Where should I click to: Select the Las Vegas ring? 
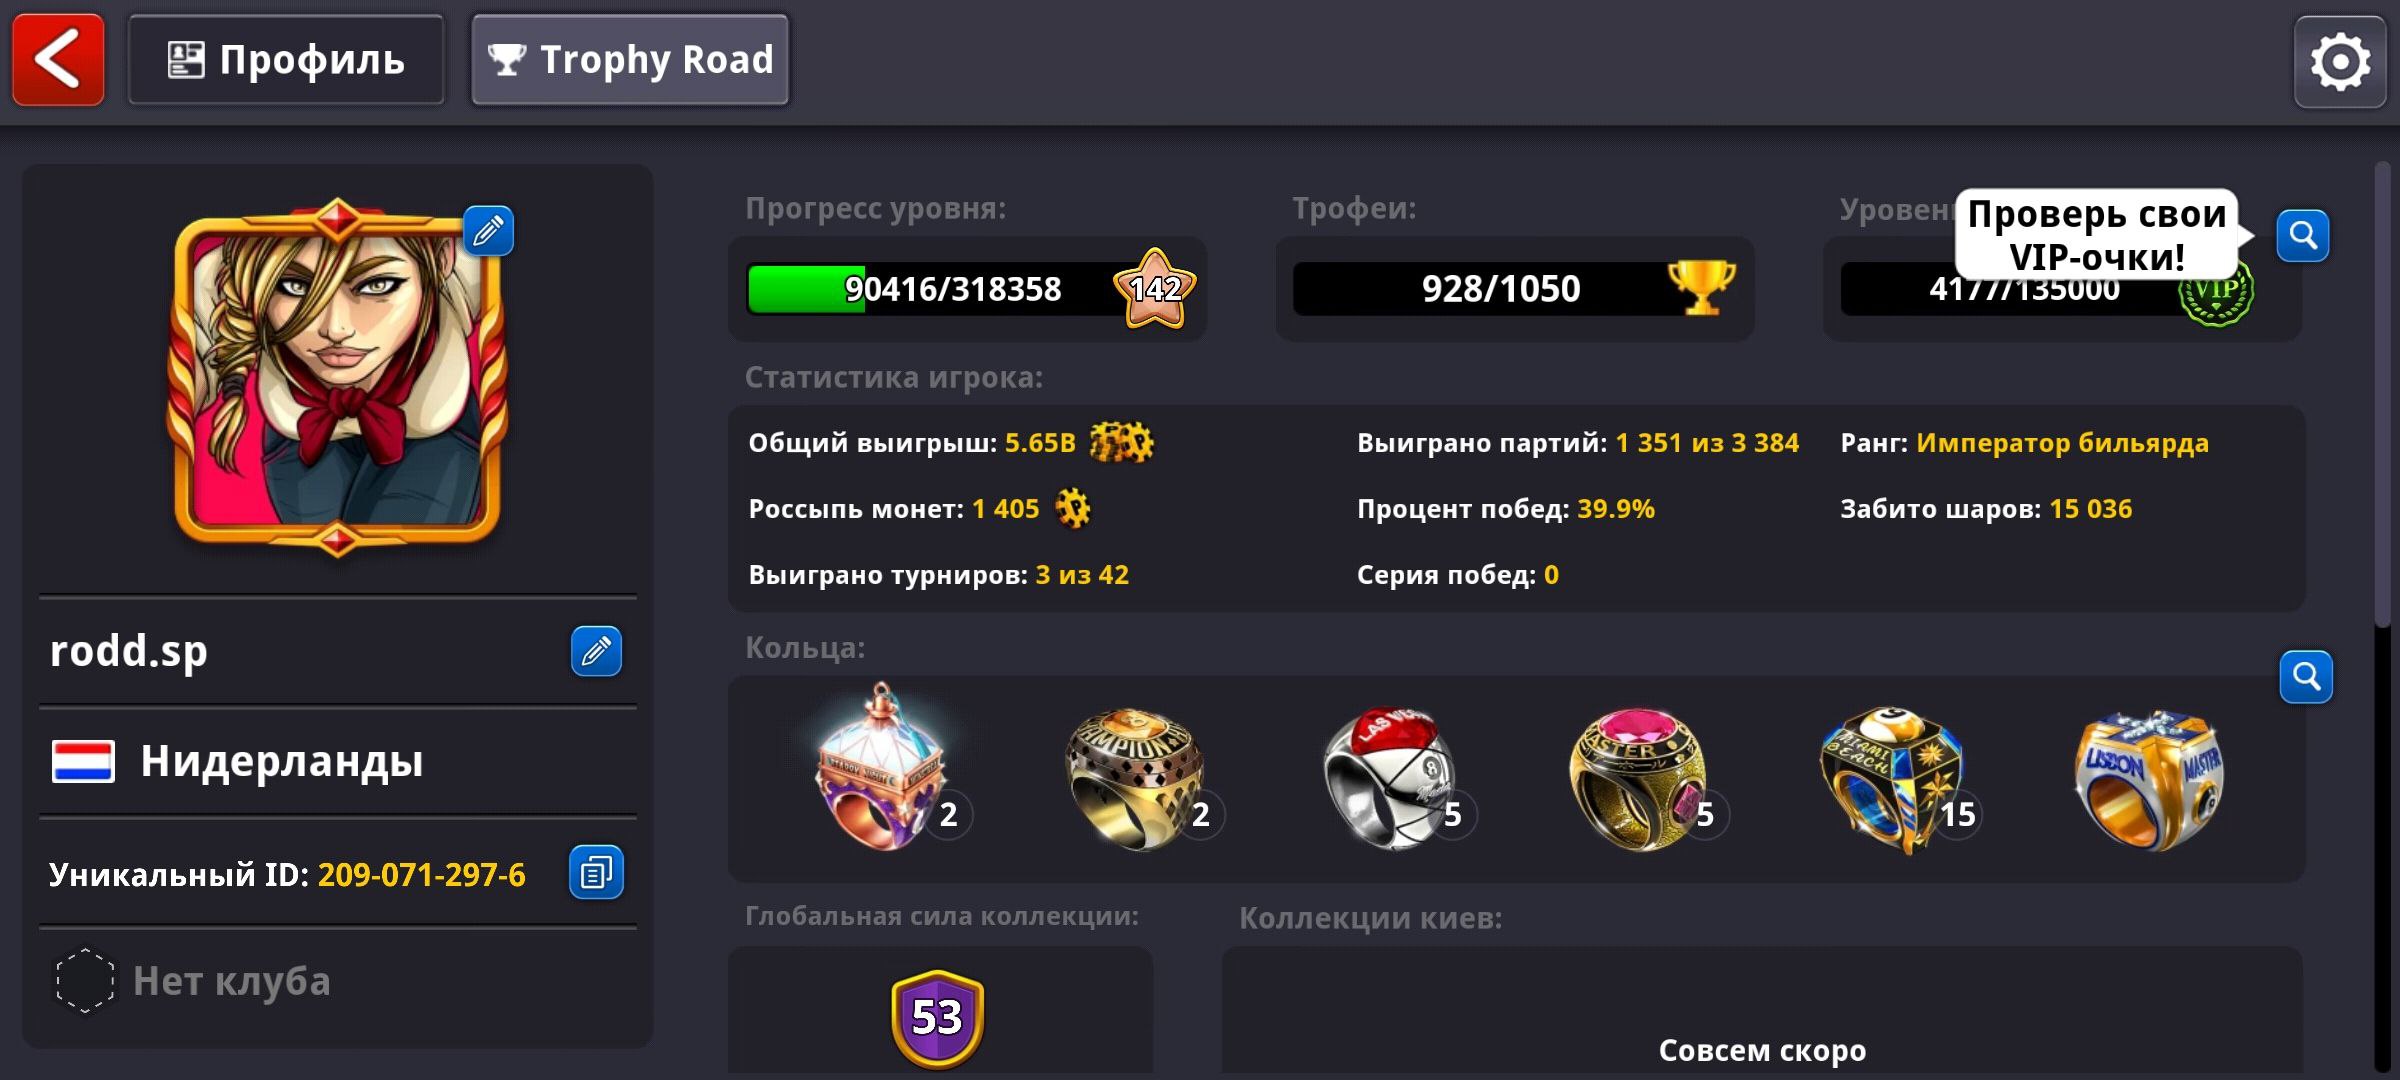pos(1392,780)
